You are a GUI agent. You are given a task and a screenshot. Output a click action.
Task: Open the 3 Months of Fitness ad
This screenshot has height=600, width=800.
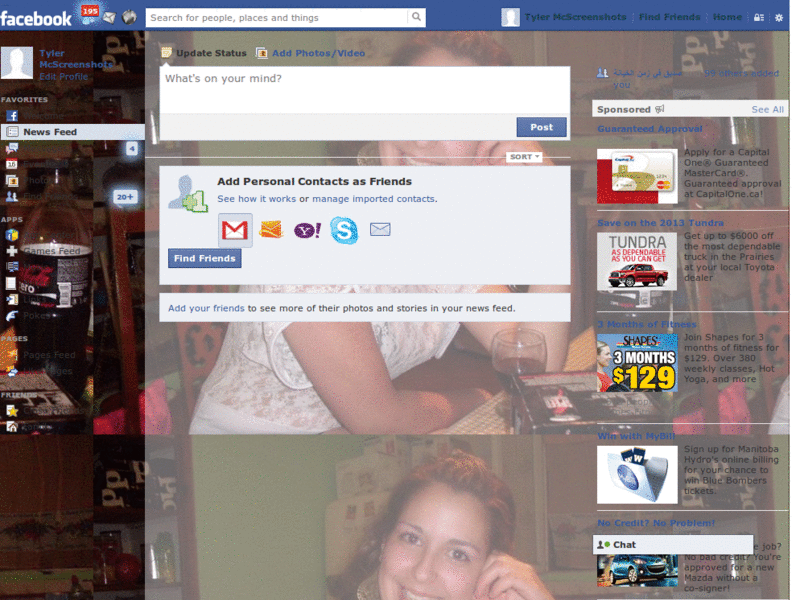pos(647,324)
